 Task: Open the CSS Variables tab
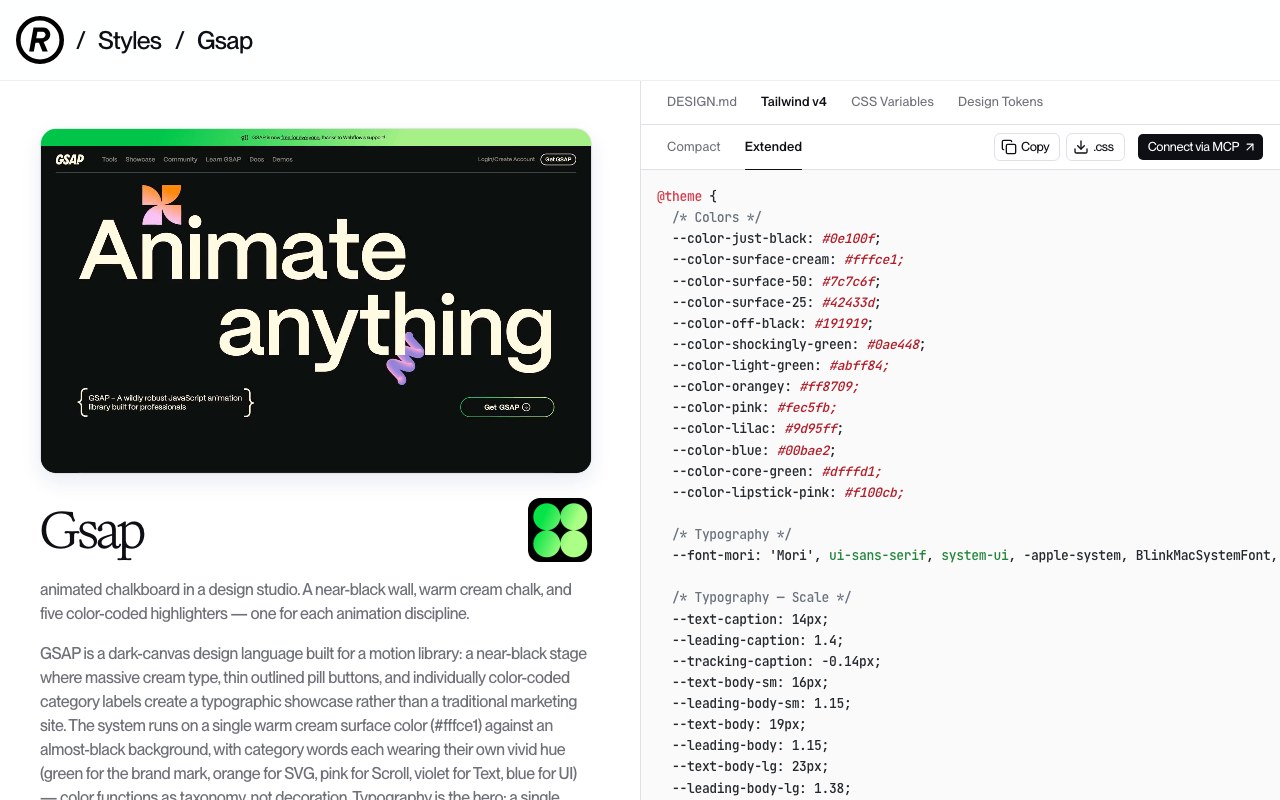892,102
